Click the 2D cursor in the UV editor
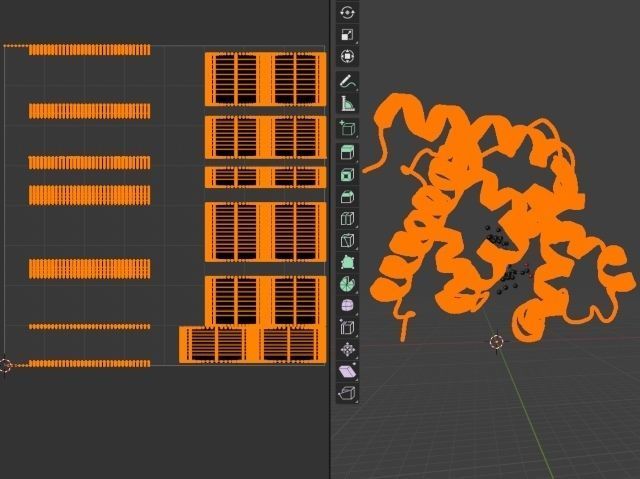 point(5,366)
